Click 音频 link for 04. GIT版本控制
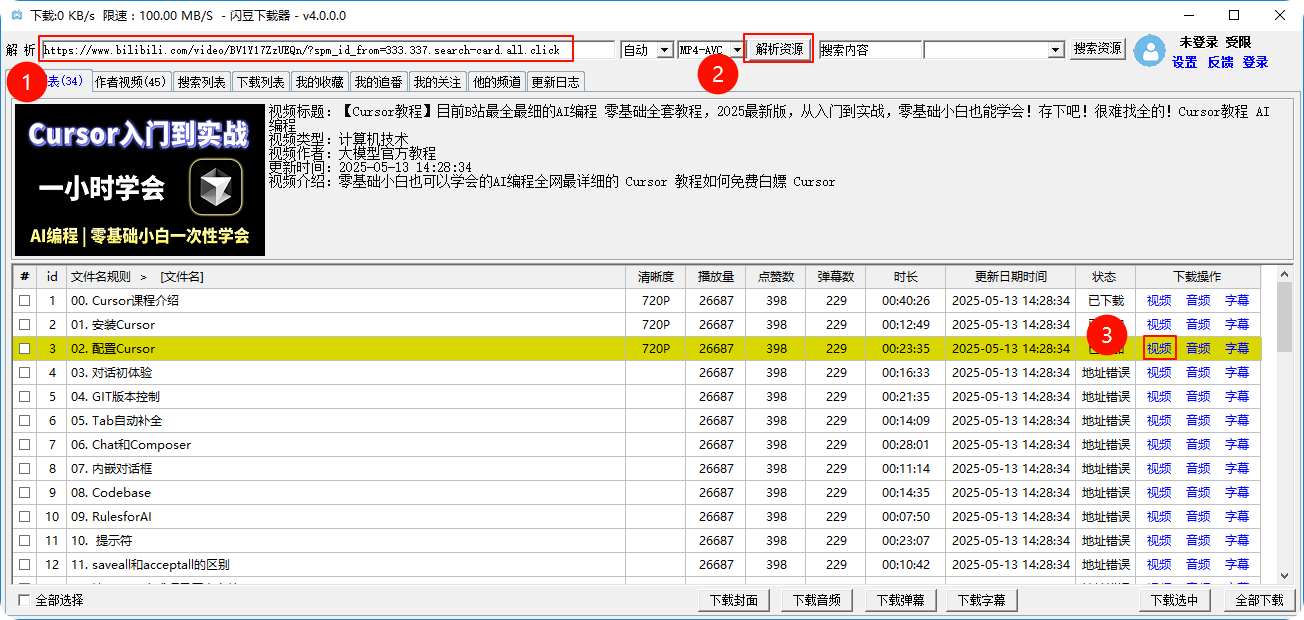Image resolution: width=1304 pixels, height=620 pixels. coord(1198,397)
